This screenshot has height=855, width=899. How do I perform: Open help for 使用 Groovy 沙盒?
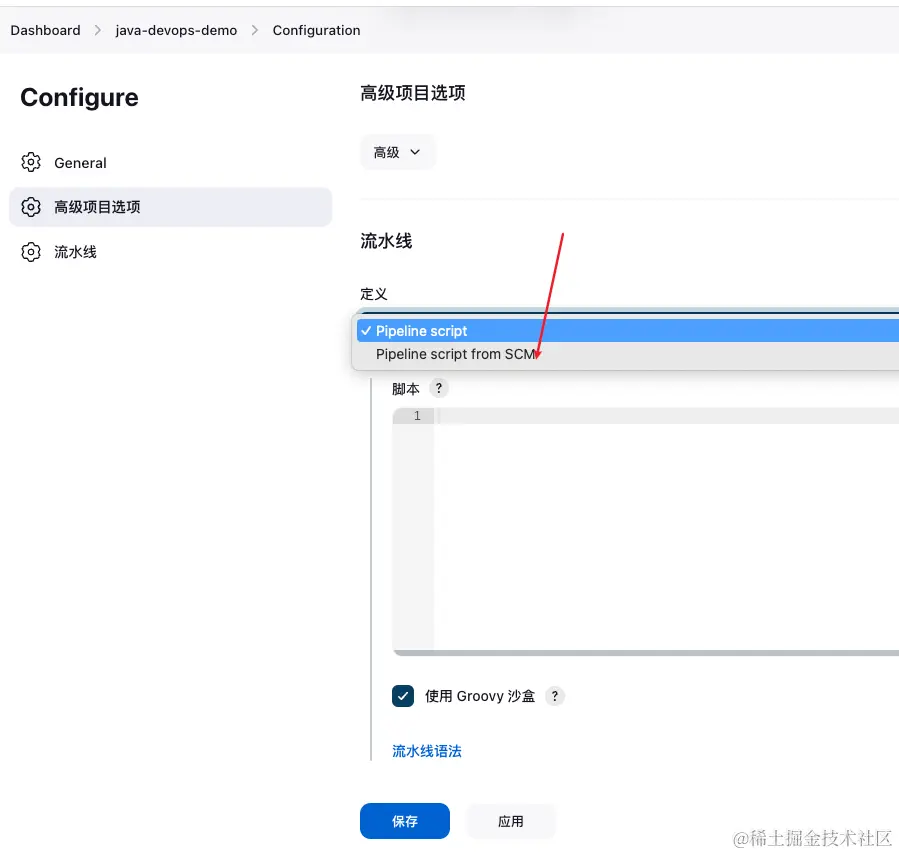(554, 696)
